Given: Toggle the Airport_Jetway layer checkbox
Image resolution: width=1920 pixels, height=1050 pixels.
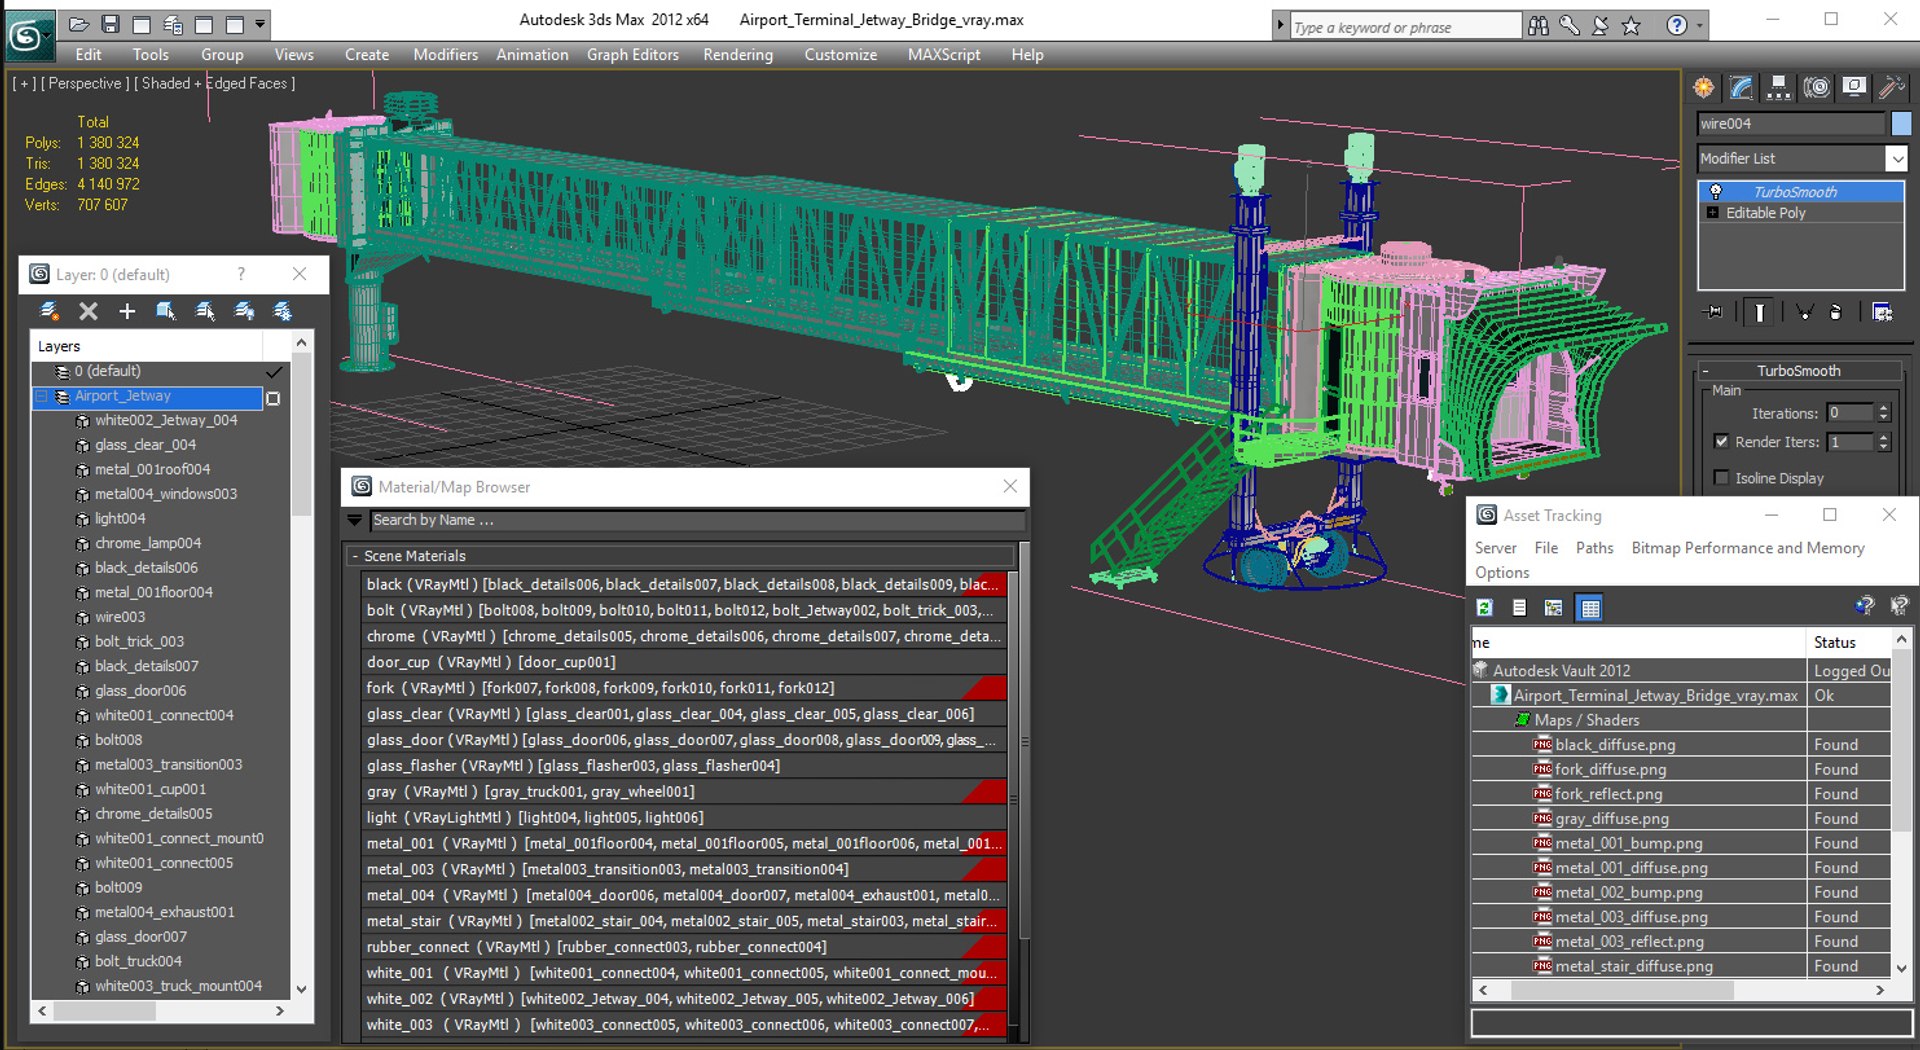Looking at the screenshot, I should point(273,398).
